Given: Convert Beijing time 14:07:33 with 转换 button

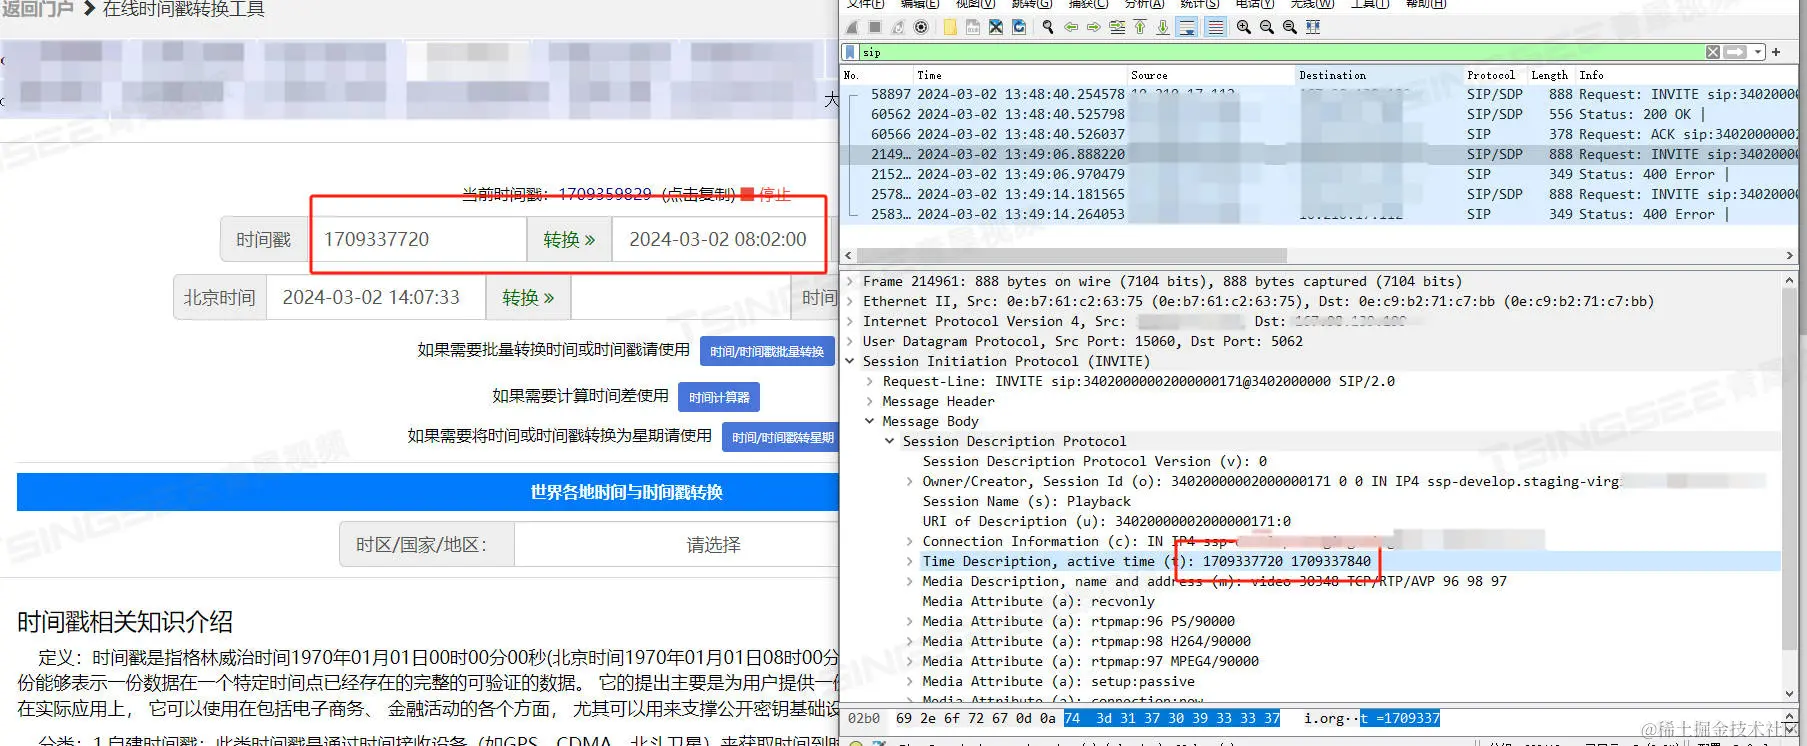Looking at the screenshot, I should click(x=528, y=298).
